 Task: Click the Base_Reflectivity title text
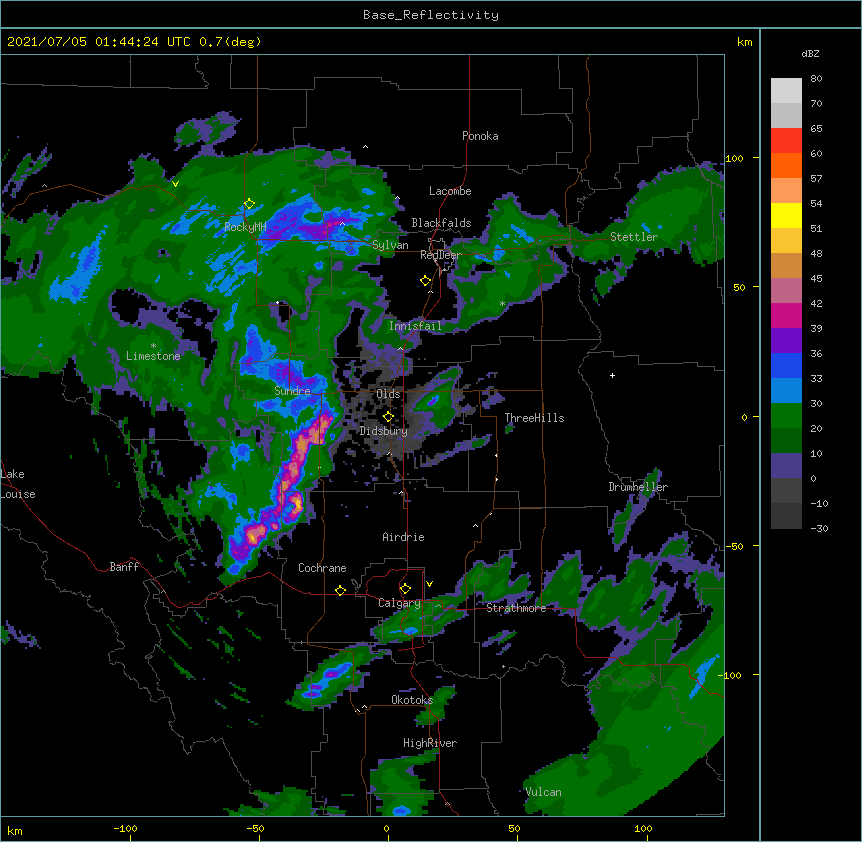coord(430,15)
